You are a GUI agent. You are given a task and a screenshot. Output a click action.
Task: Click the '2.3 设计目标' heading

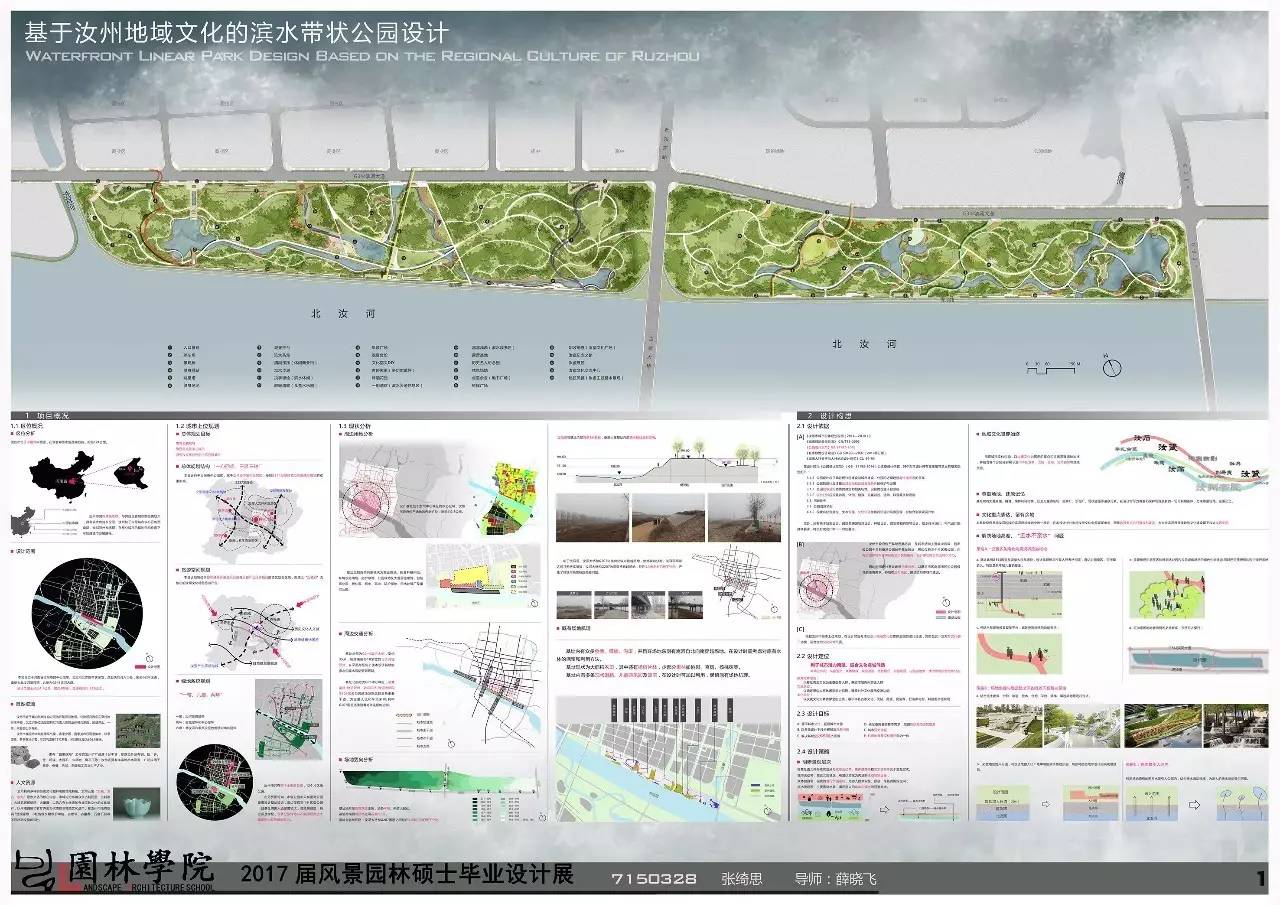813,712
